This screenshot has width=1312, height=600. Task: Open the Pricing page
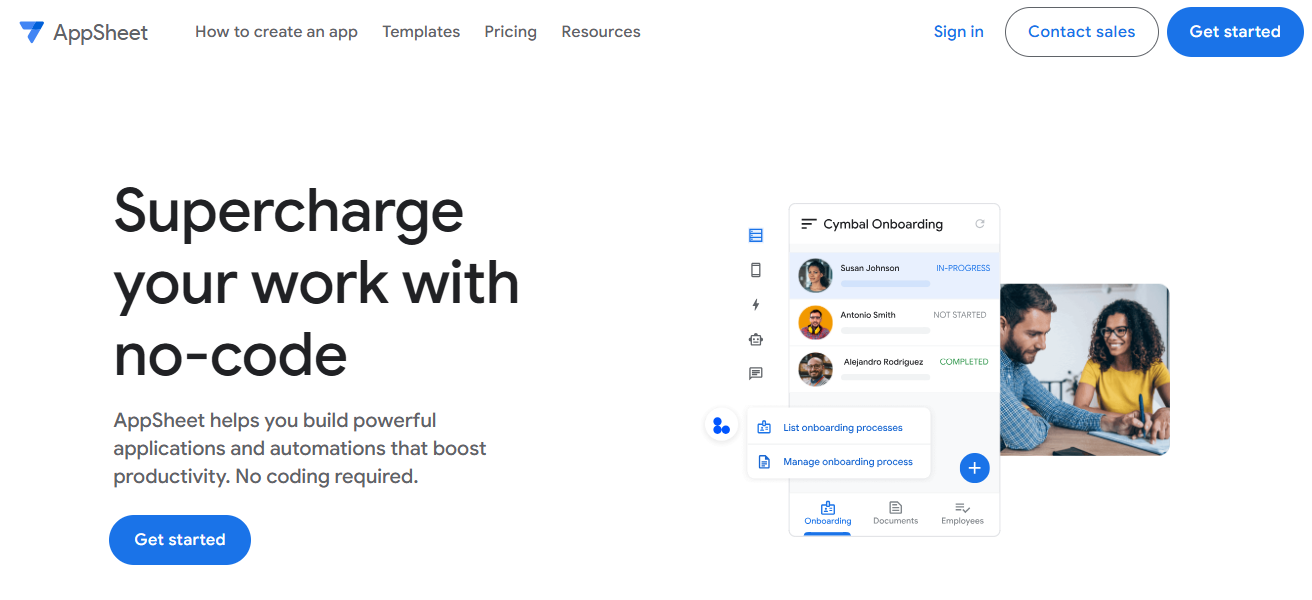[x=510, y=32]
